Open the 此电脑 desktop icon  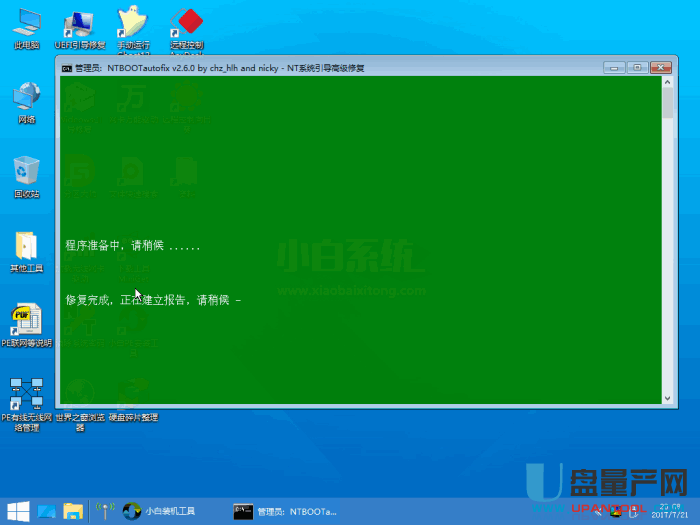point(27,24)
